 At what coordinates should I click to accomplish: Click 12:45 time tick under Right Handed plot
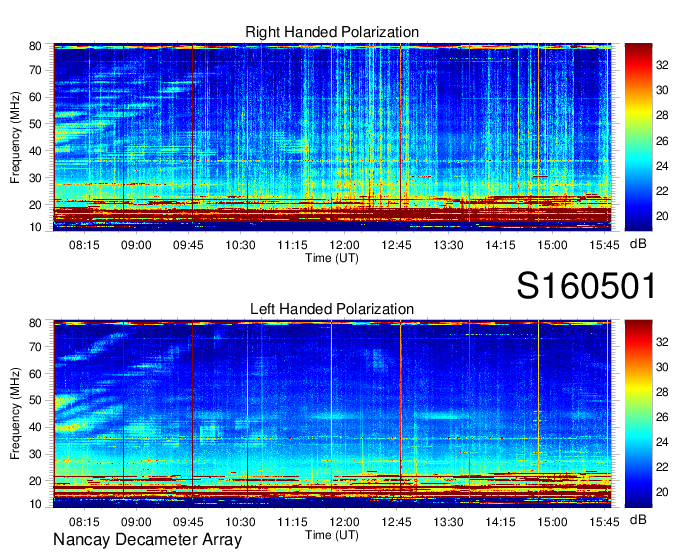pyautogui.click(x=396, y=245)
